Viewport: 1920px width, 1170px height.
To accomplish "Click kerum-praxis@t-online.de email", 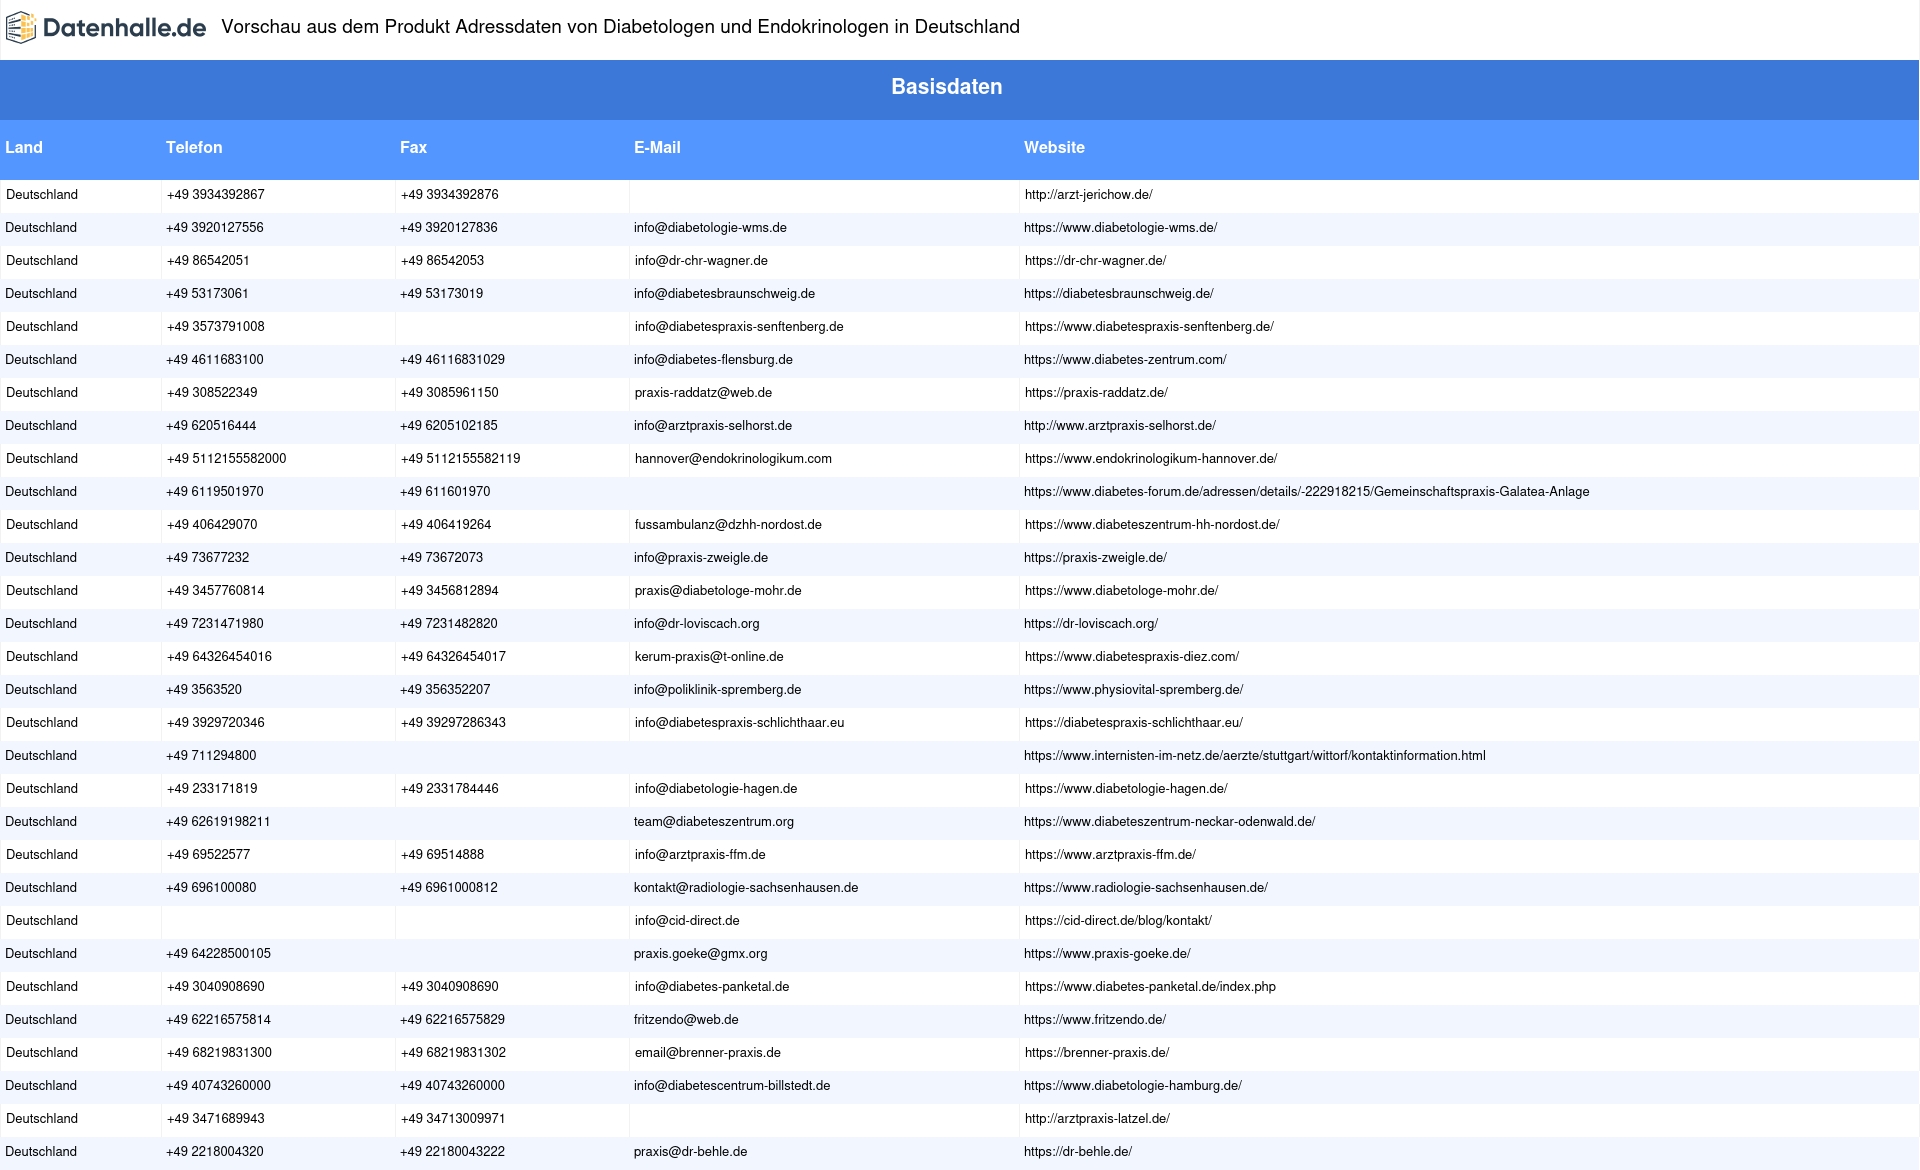I will (709, 657).
